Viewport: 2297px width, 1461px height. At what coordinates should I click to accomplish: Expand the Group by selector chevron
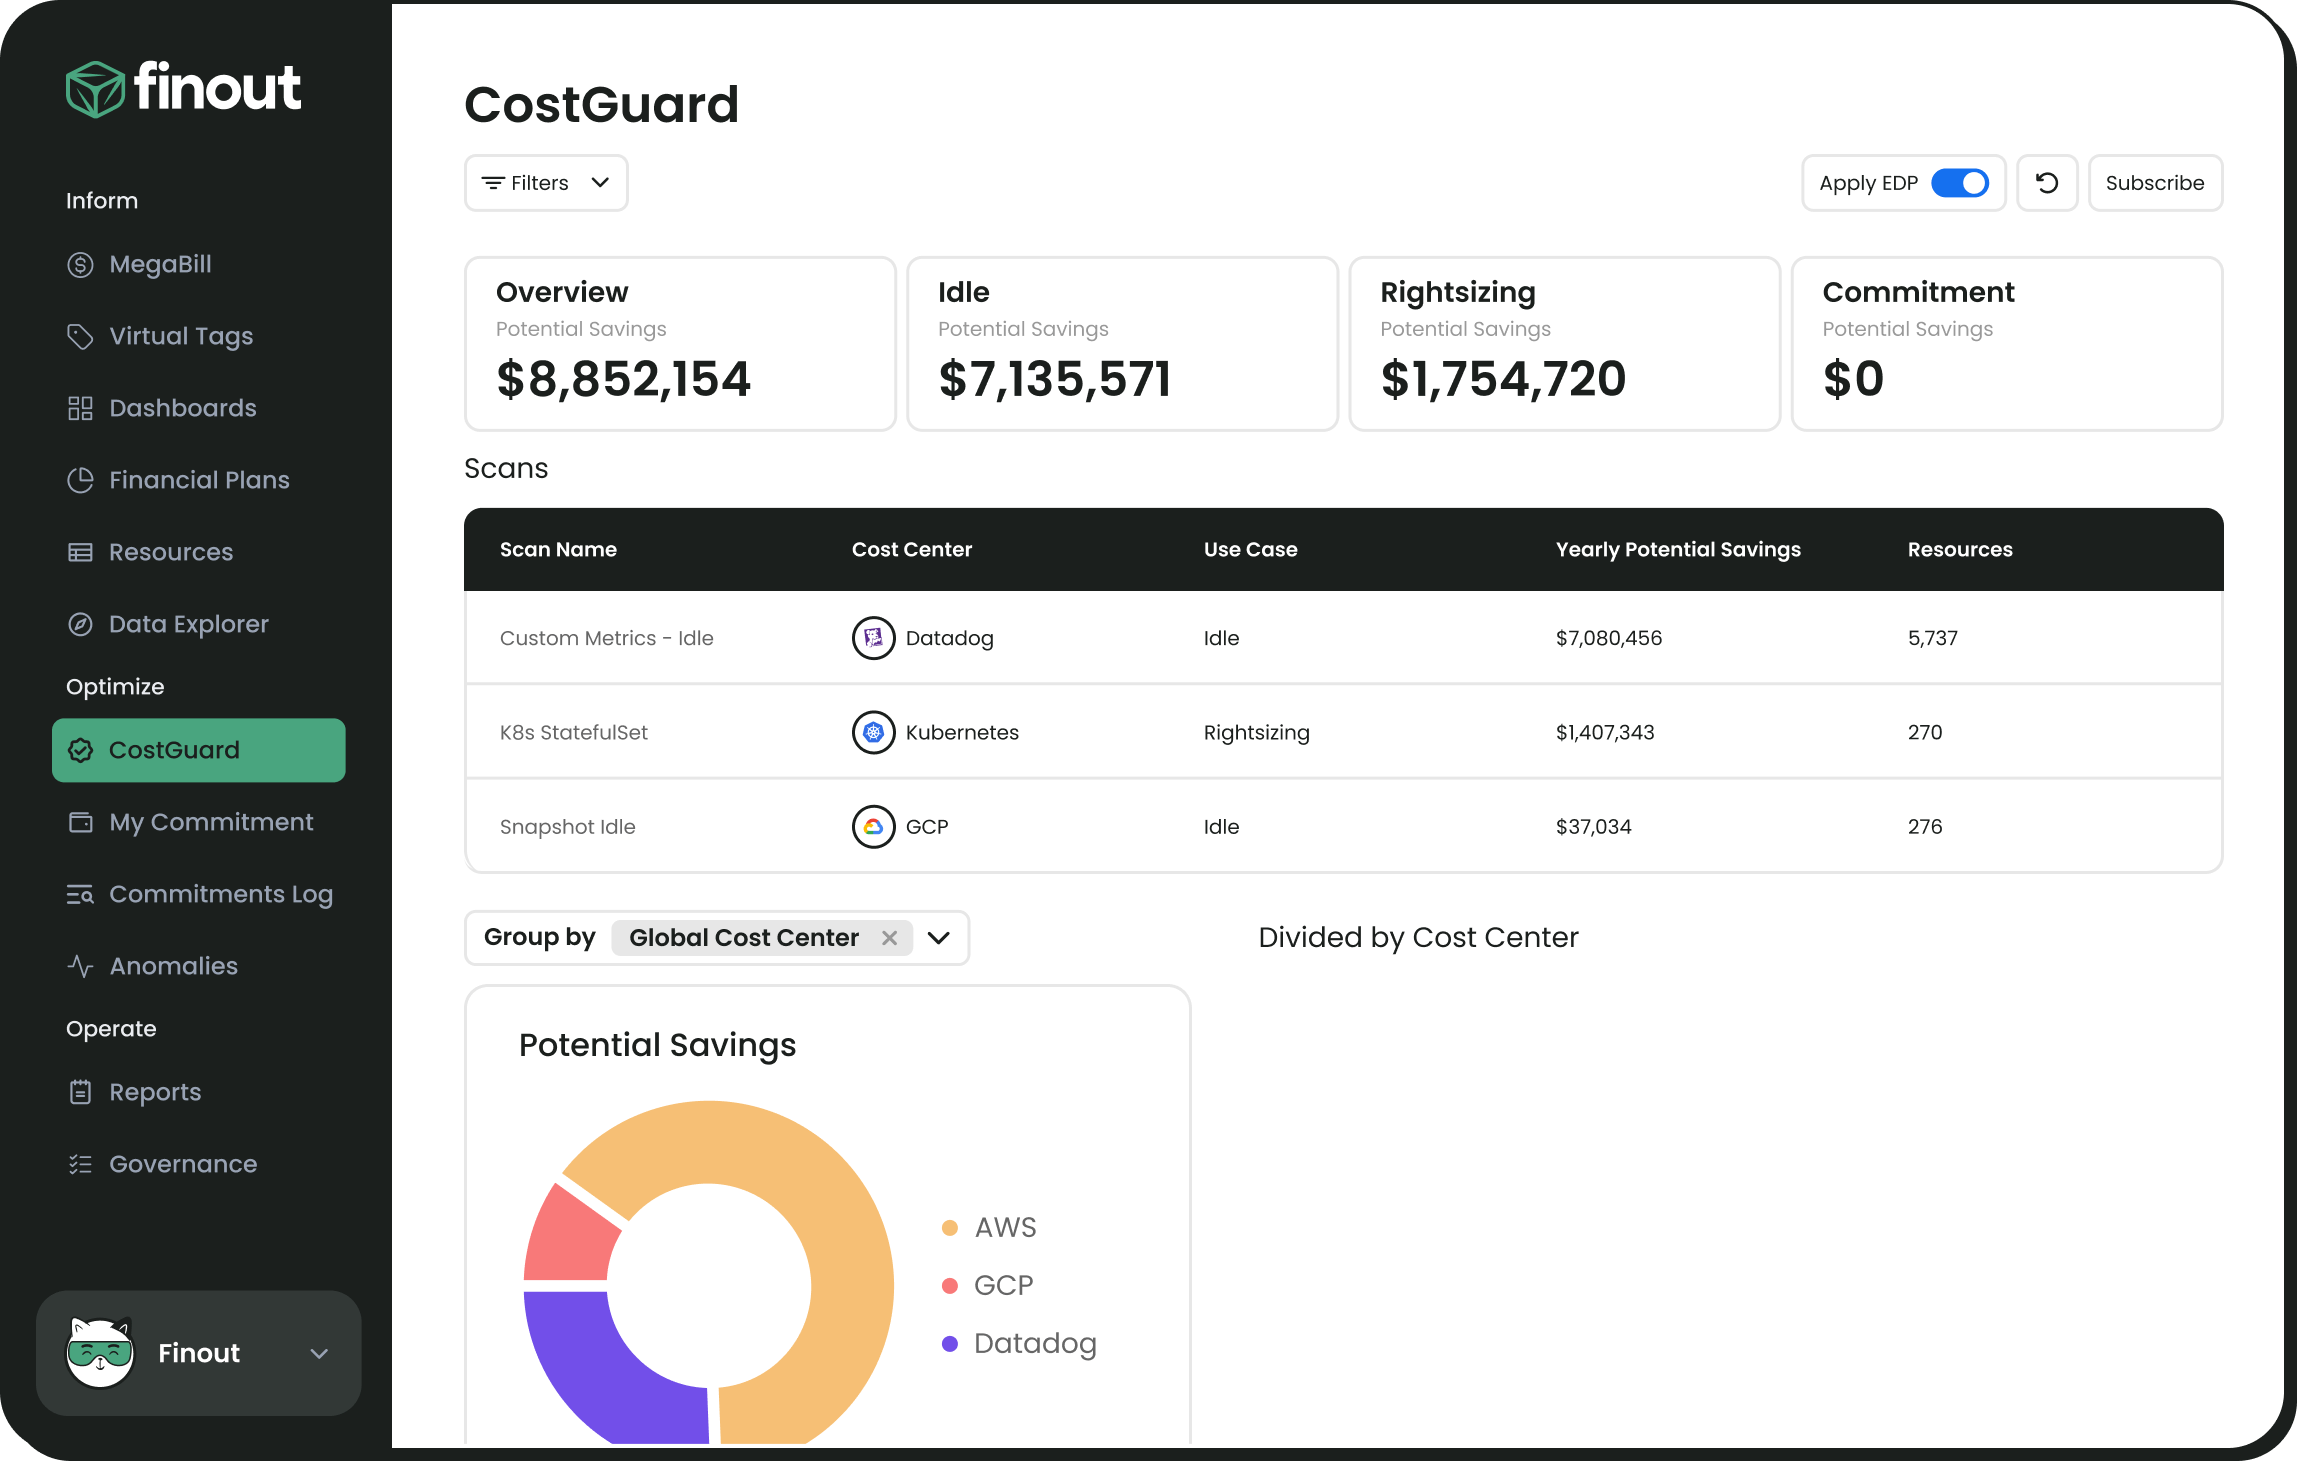938,938
